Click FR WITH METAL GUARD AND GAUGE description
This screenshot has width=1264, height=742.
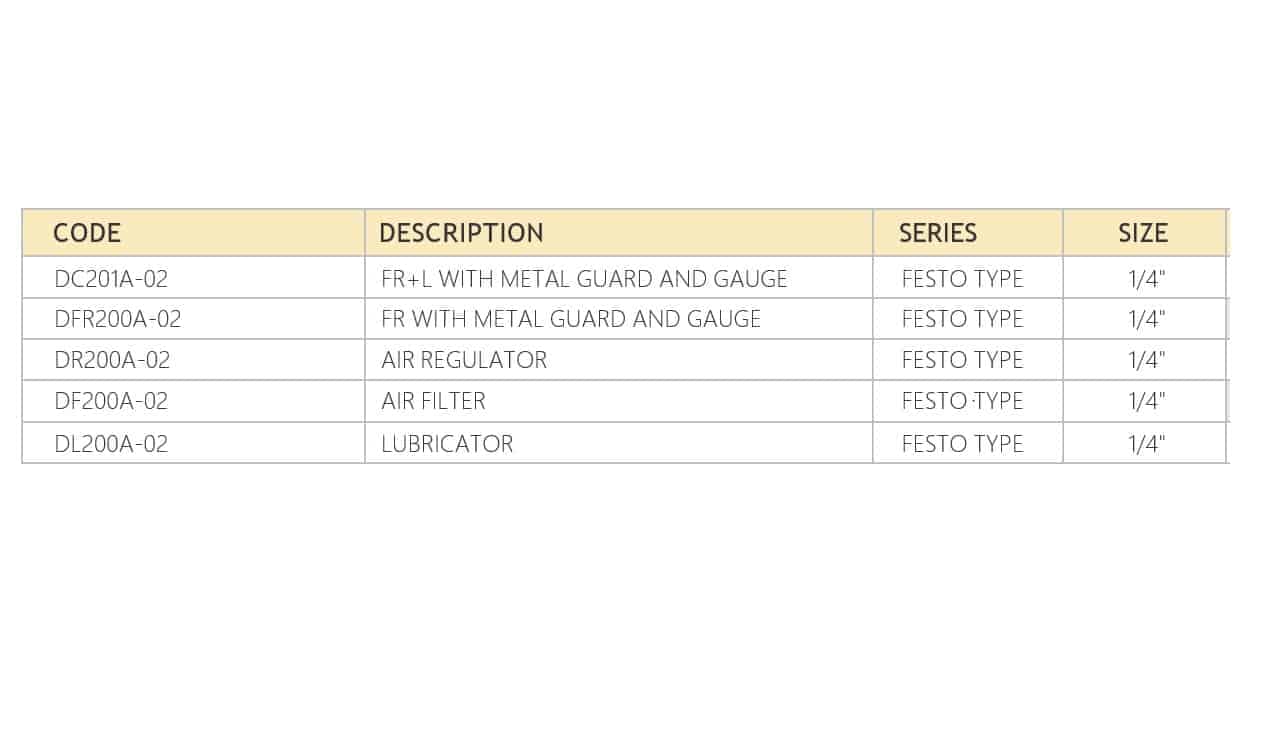point(571,319)
